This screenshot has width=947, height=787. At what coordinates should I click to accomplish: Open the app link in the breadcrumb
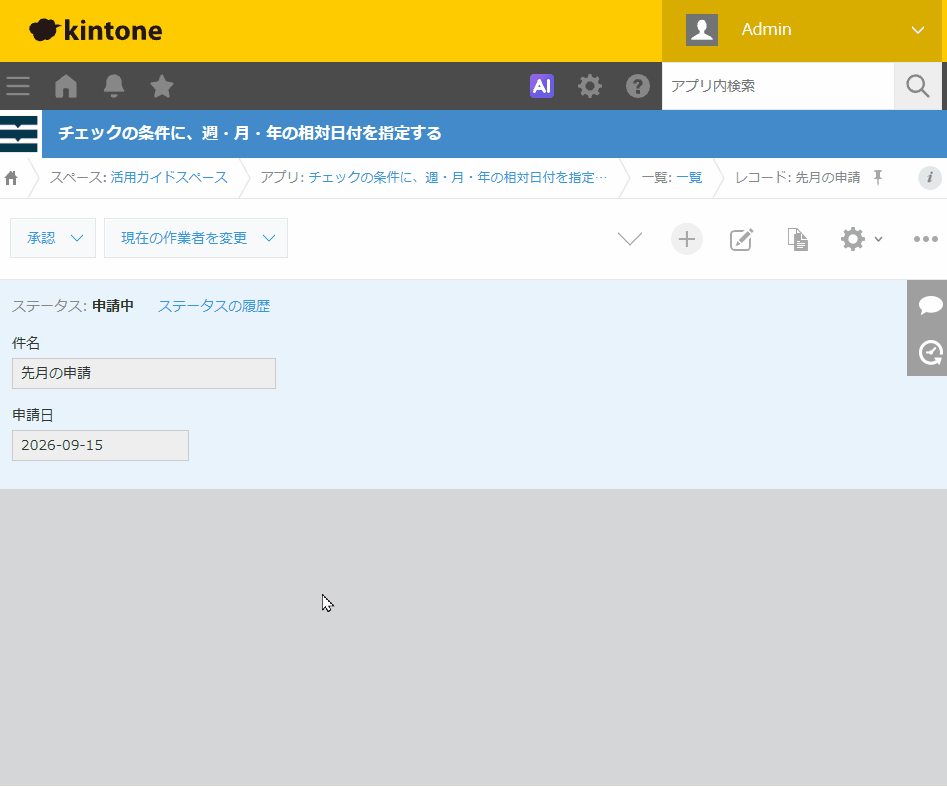pos(458,178)
